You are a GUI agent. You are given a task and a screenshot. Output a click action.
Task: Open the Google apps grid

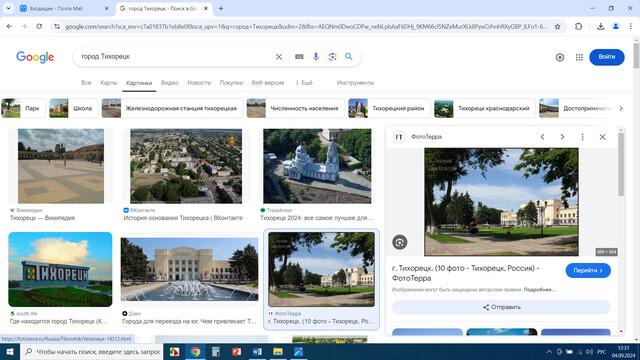click(x=579, y=57)
